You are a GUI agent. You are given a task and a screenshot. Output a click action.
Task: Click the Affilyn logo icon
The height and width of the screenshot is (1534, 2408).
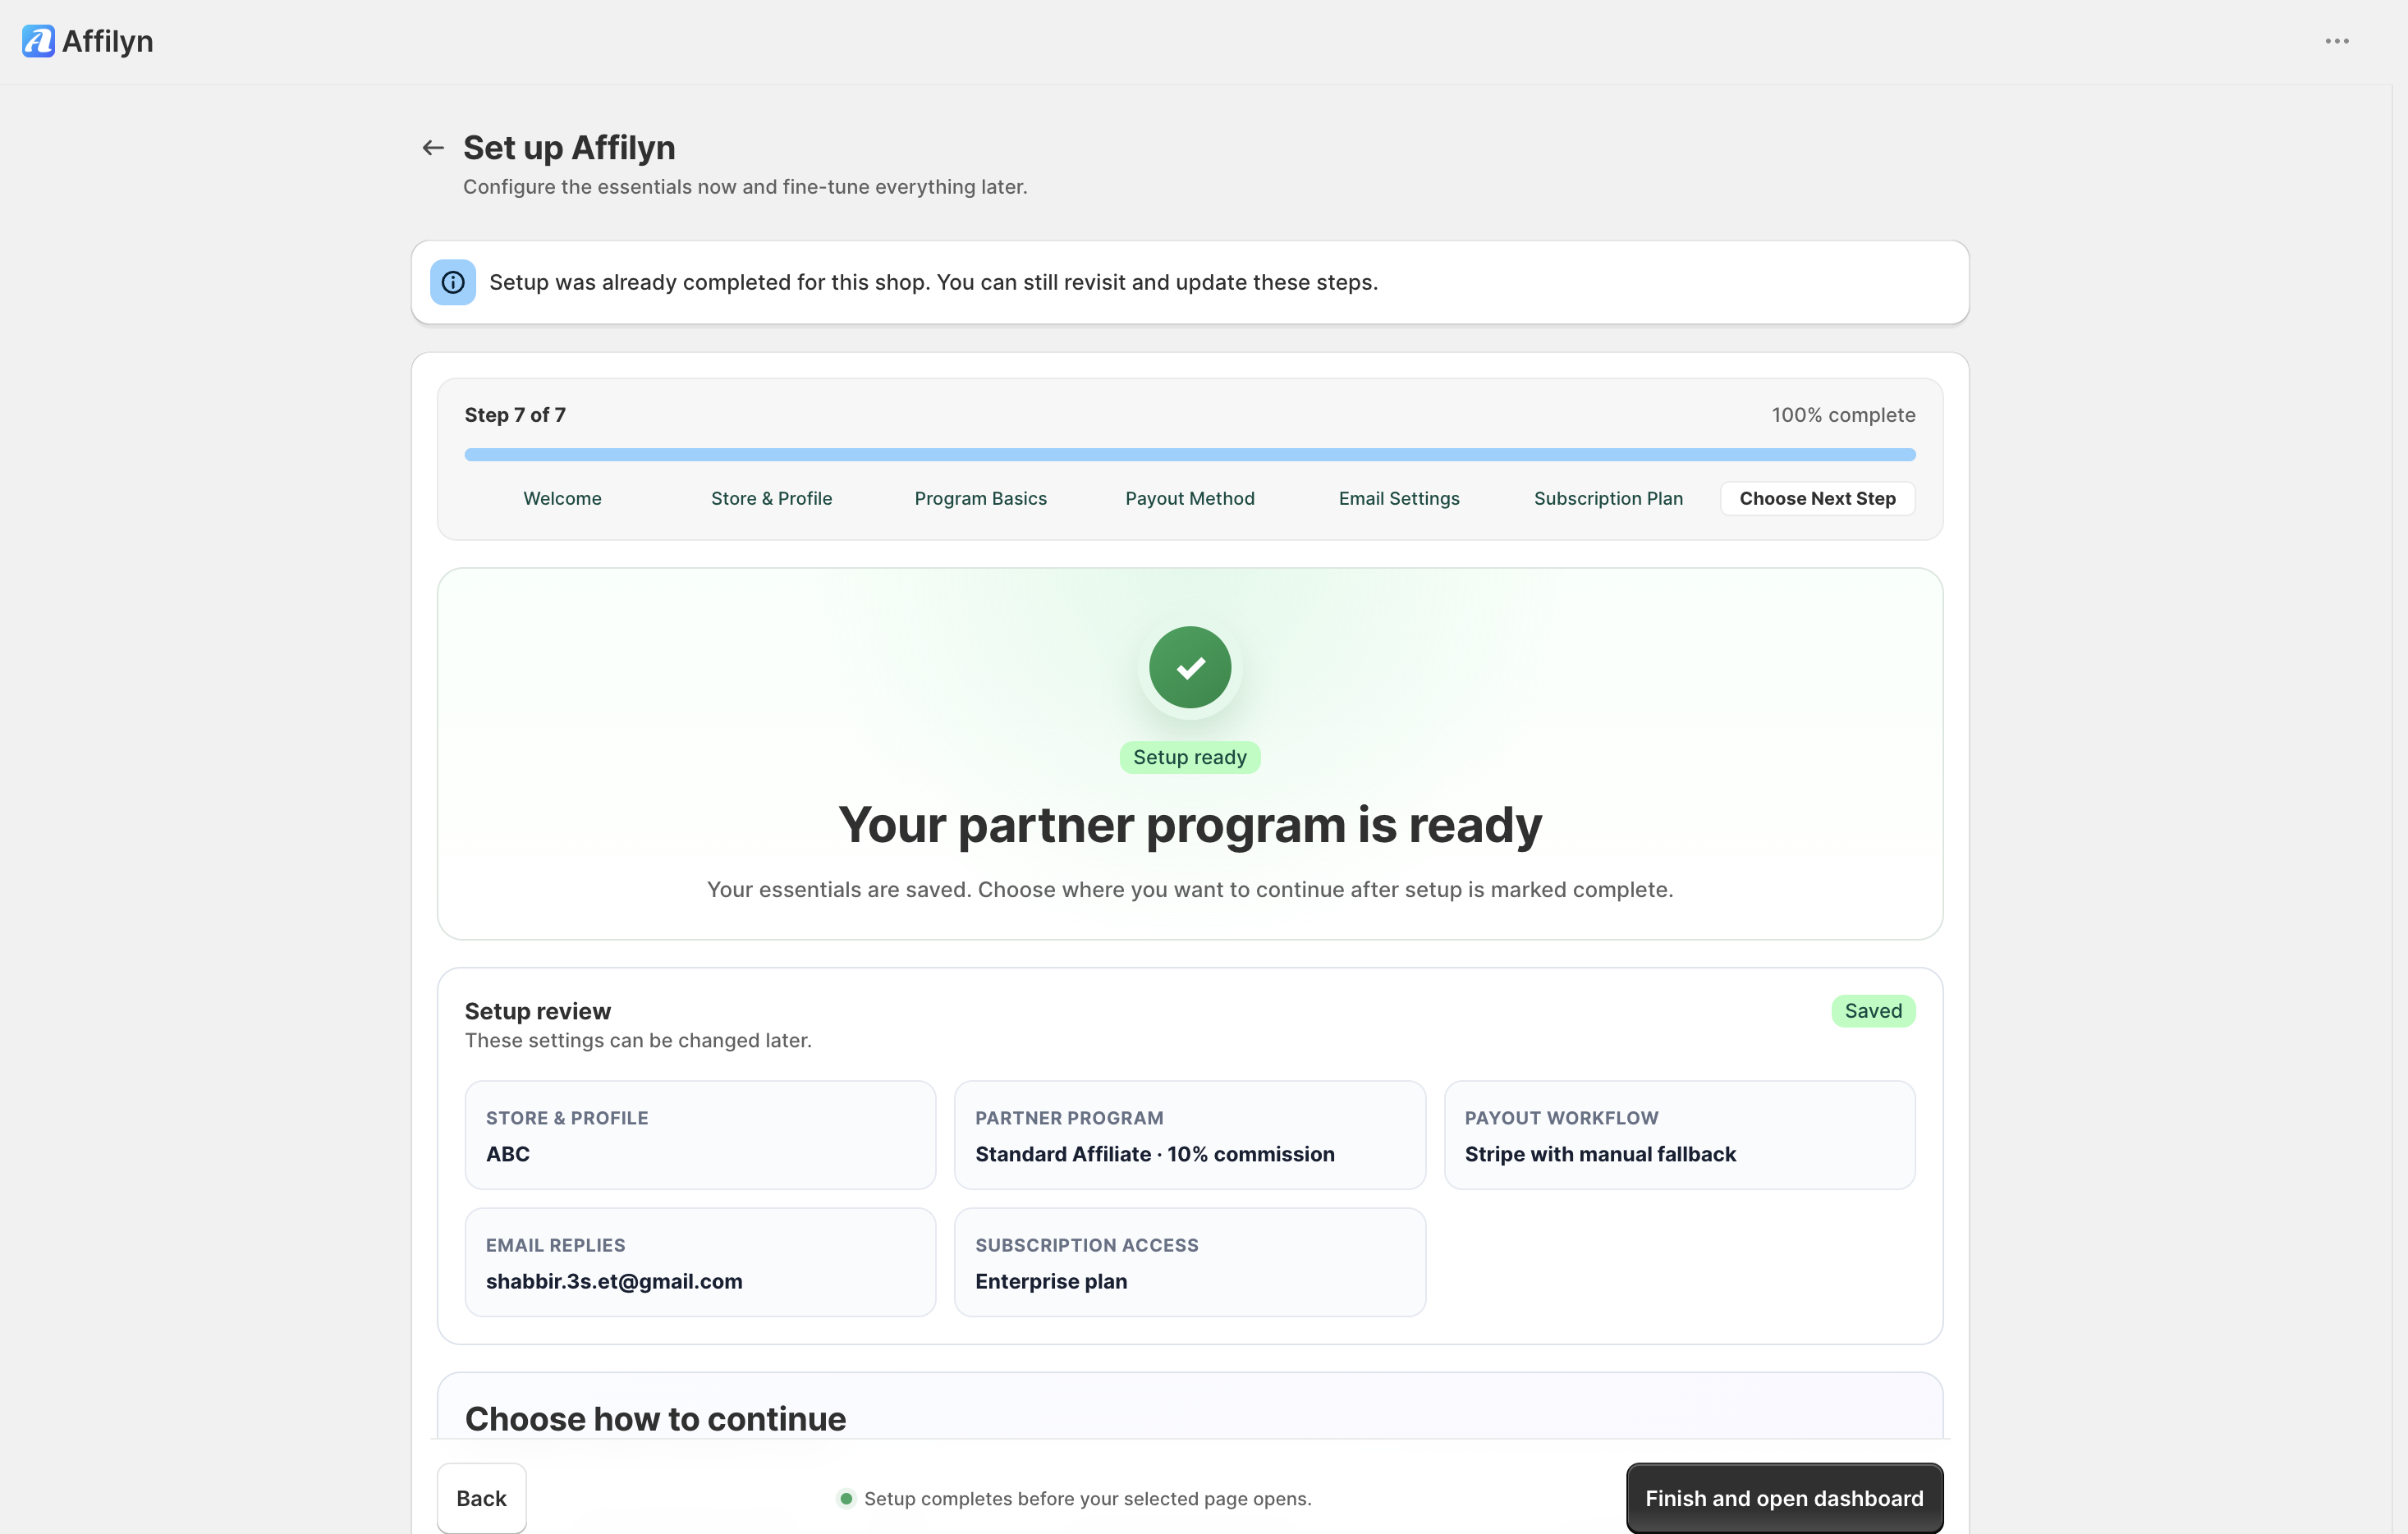(x=38, y=41)
